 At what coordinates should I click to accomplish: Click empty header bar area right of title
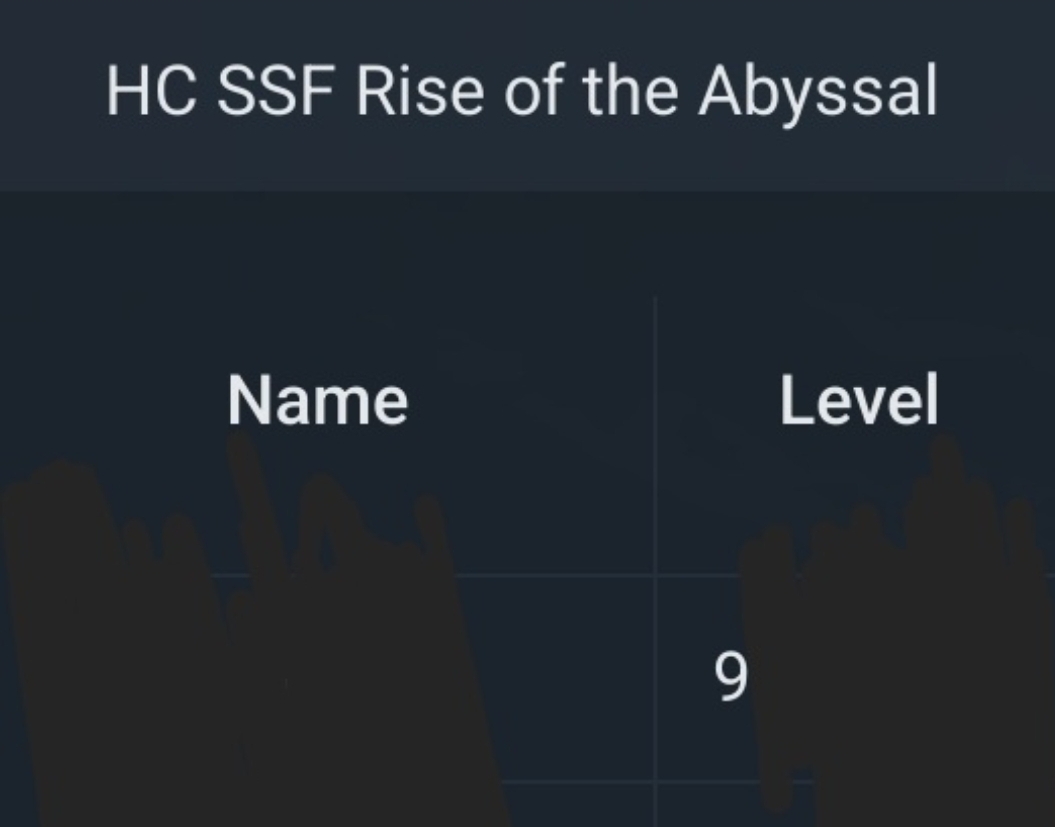pos(996,94)
